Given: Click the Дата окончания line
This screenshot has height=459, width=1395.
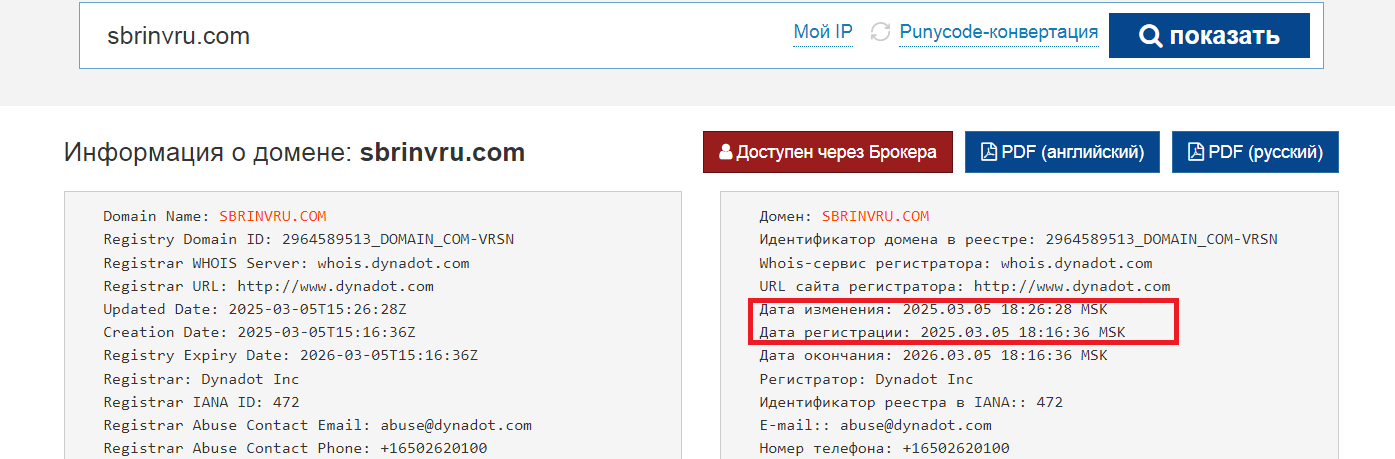Looking at the screenshot, I should tap(933, 355).
